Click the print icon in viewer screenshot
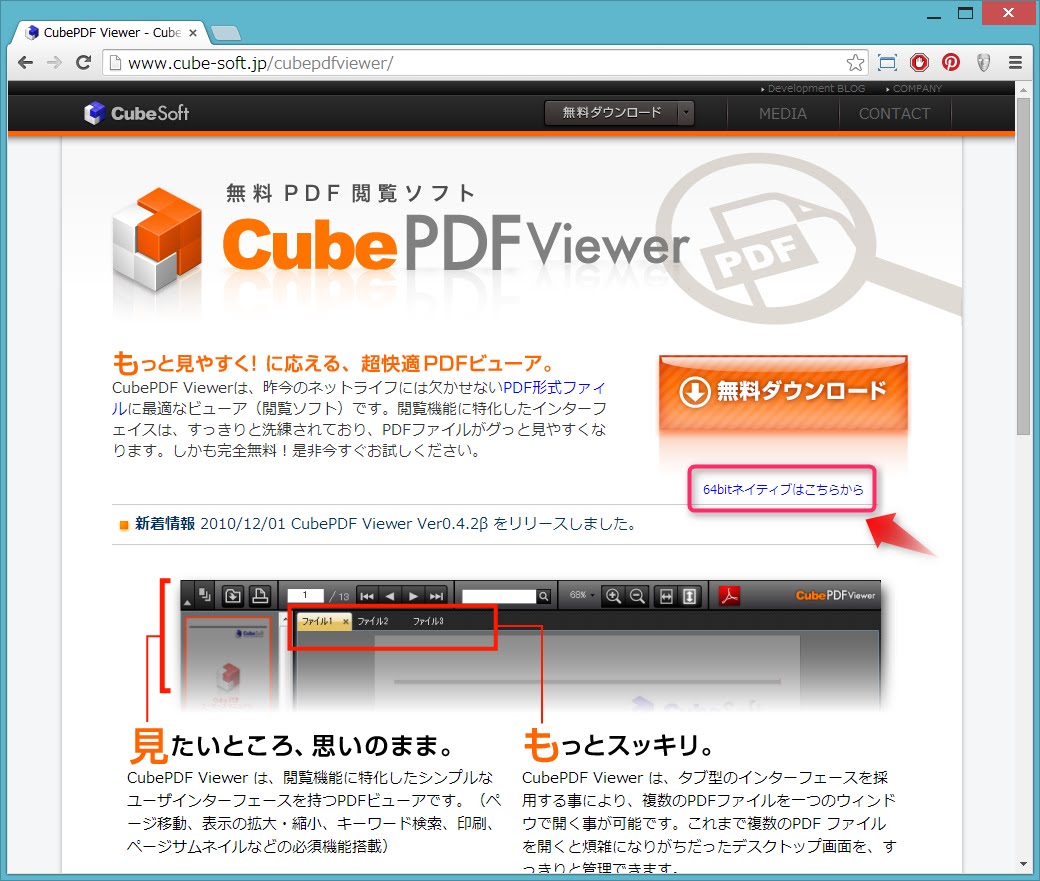The width and height of the screenshot is (1040, 881). pos(260,596)
